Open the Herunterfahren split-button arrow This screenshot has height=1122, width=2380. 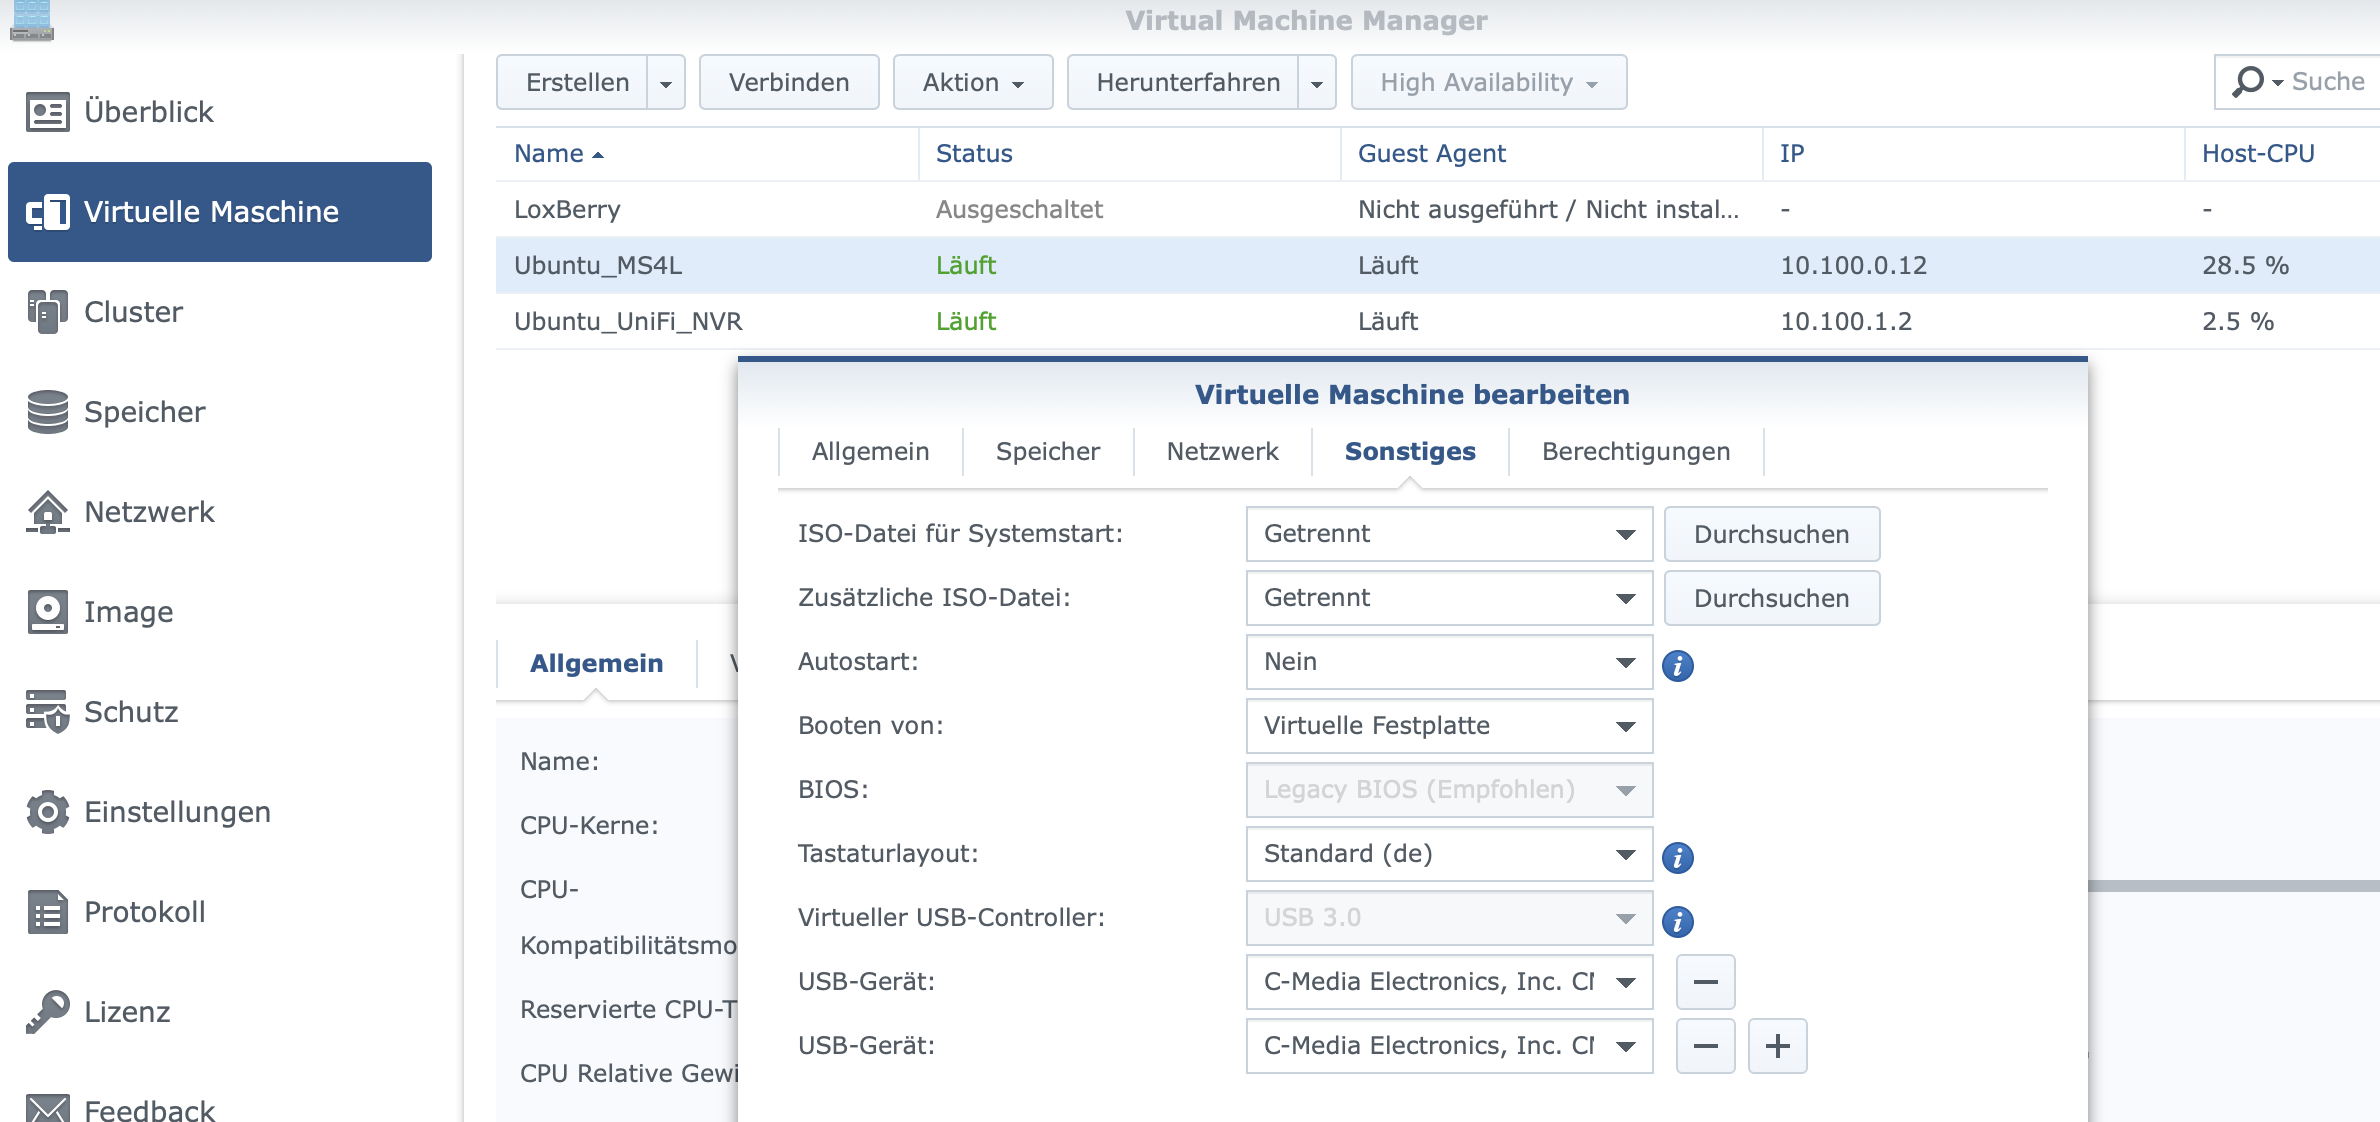pos(1317,82)
